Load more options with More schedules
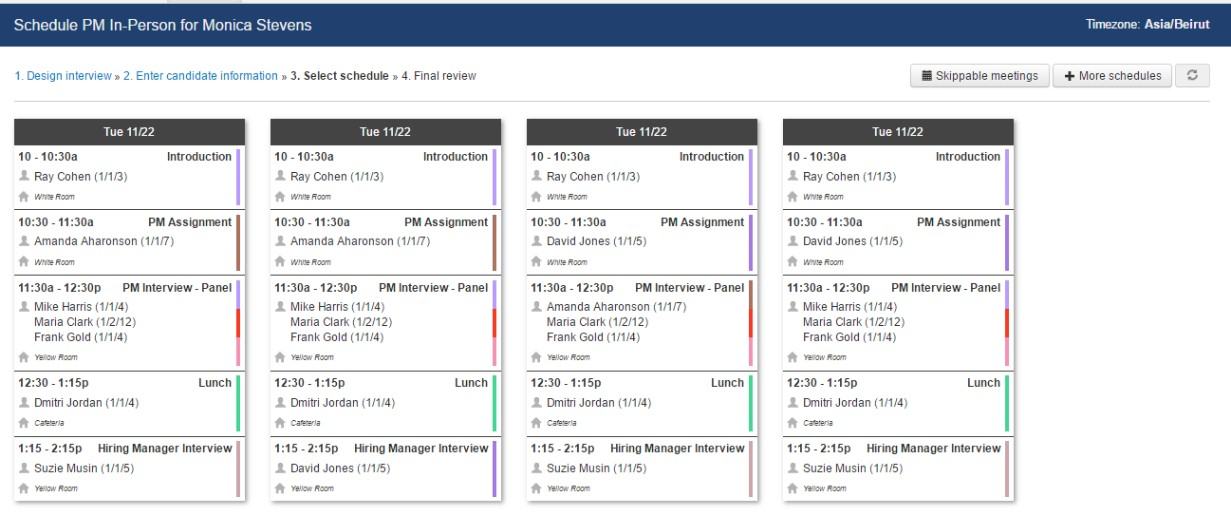The width and height of the screenshot is (1231, 516). point(1112,76)
